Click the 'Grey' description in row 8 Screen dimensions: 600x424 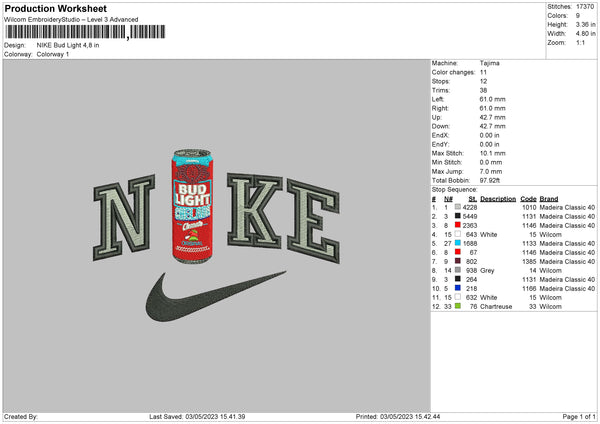(x=487, y=271)
